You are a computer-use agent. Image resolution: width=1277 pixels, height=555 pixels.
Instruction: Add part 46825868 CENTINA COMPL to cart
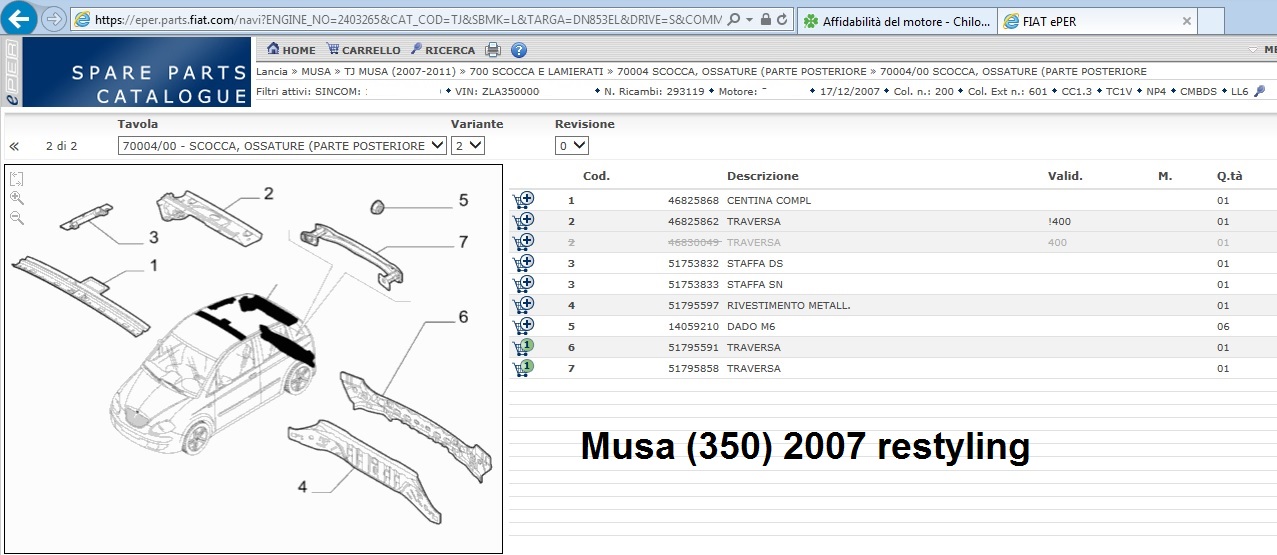pyautogui.click(x=523, y=200)
